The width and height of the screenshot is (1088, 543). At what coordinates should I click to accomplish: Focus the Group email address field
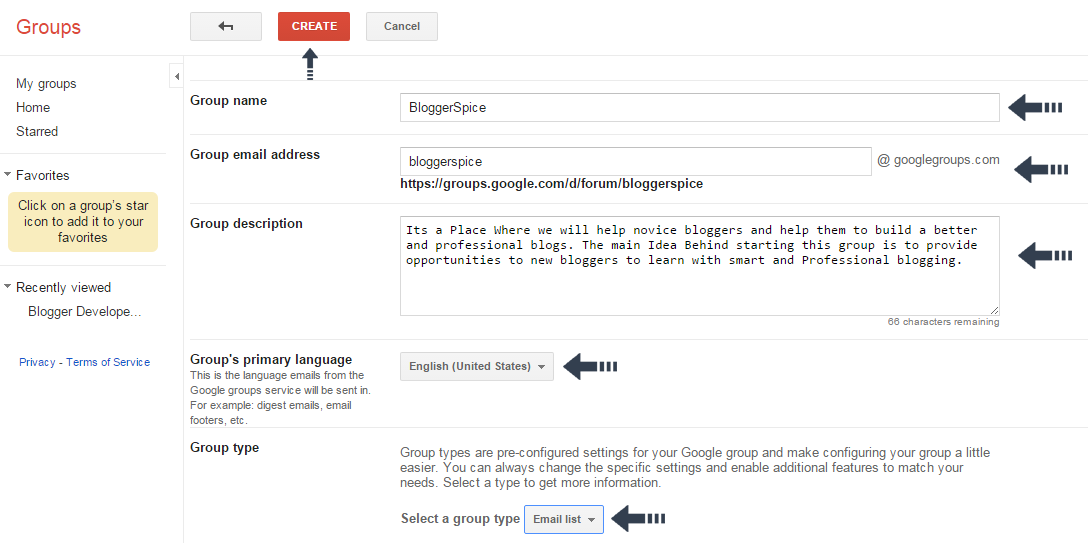click(636, 161)
